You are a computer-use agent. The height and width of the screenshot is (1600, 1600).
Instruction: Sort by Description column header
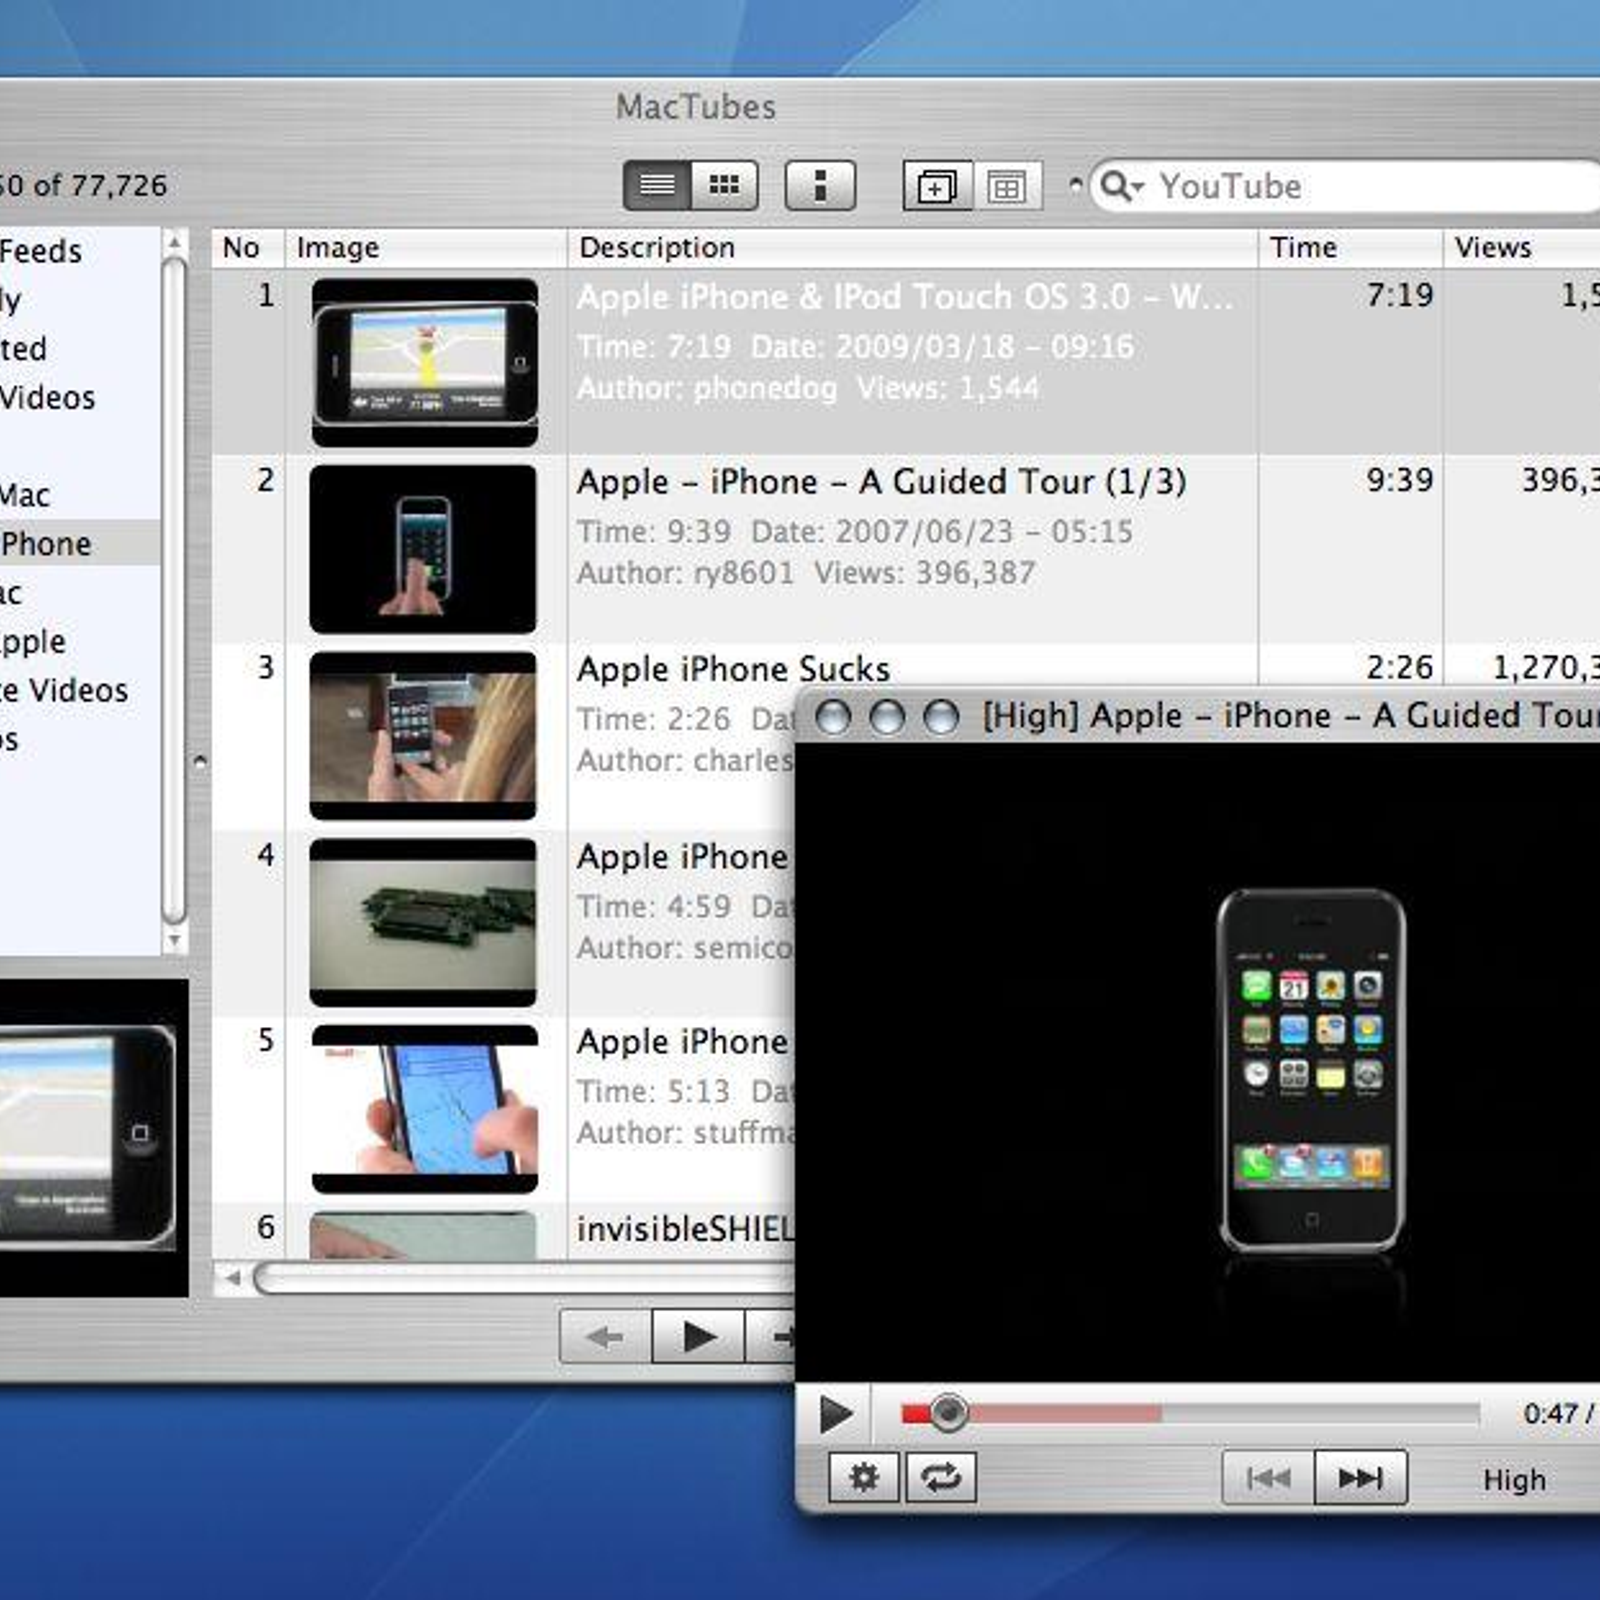click(x=913, y=247)
